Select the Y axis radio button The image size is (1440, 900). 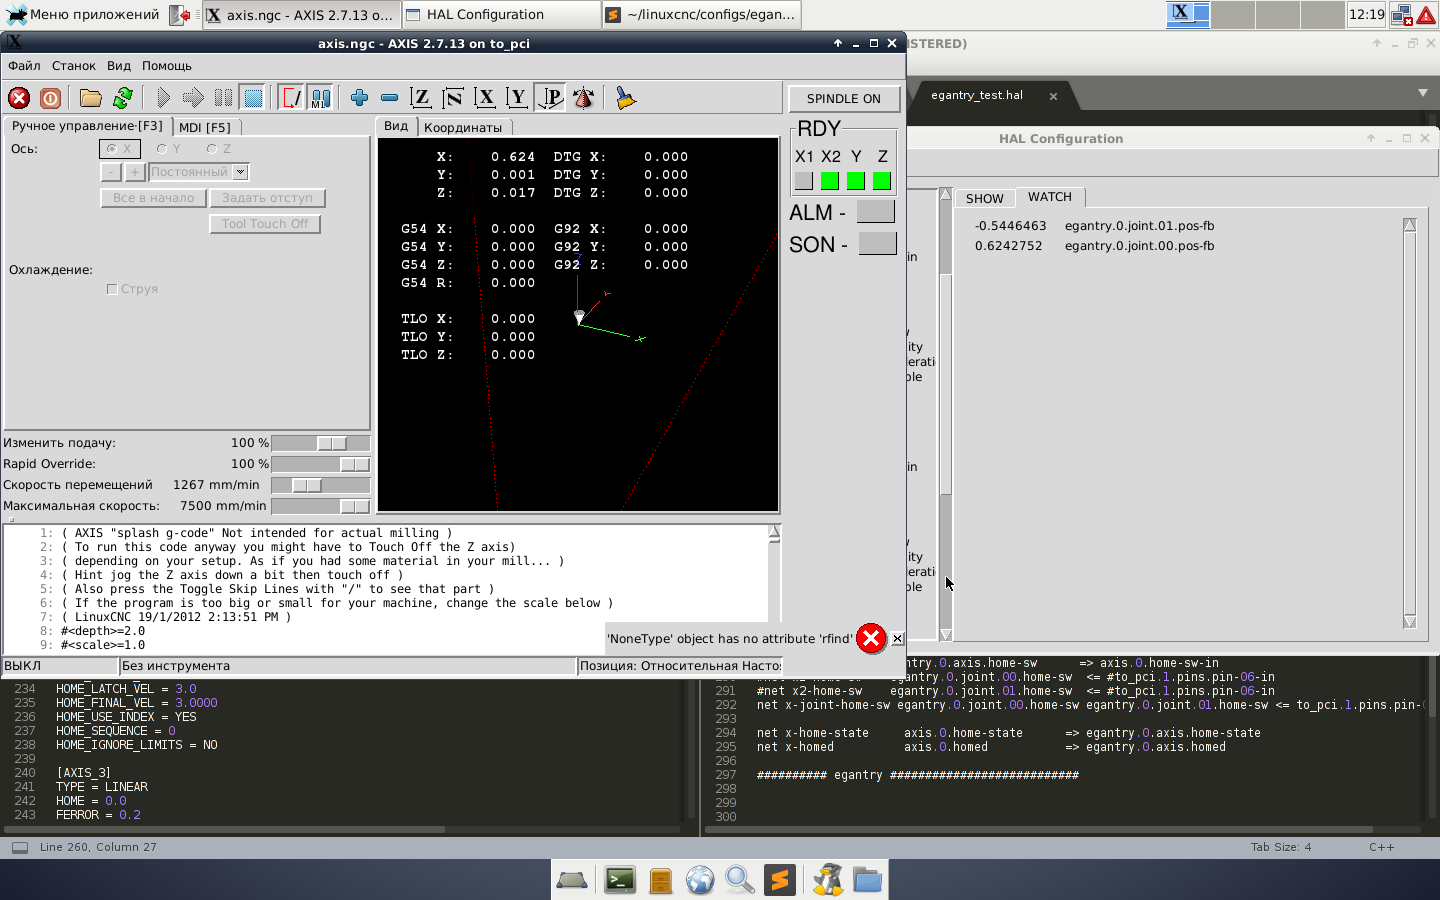click(162, 149)
